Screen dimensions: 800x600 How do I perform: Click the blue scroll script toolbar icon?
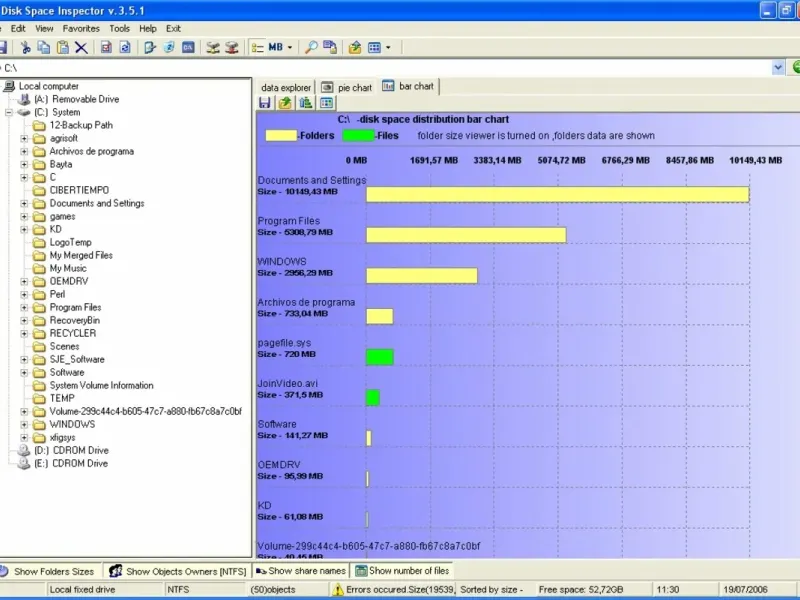click(x=169, y=47)
